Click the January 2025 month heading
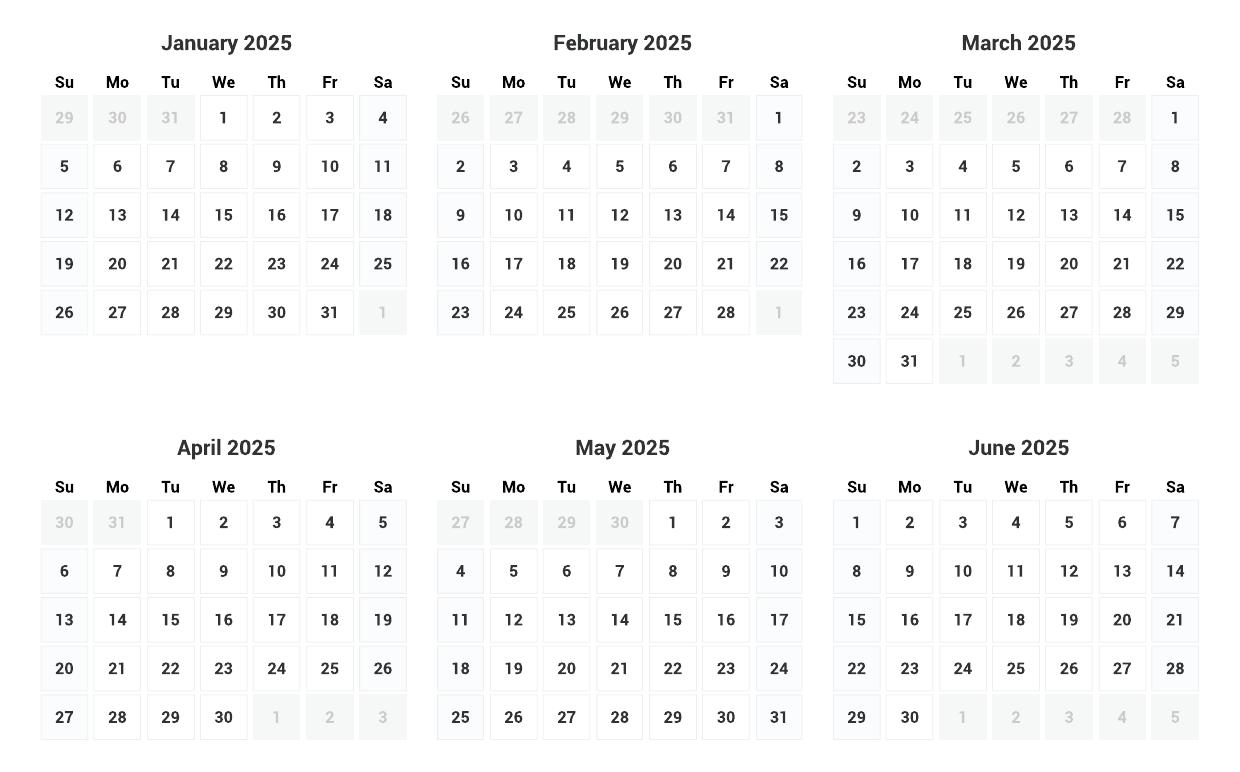Screen dimensions: 1240x772 (226, 43)
